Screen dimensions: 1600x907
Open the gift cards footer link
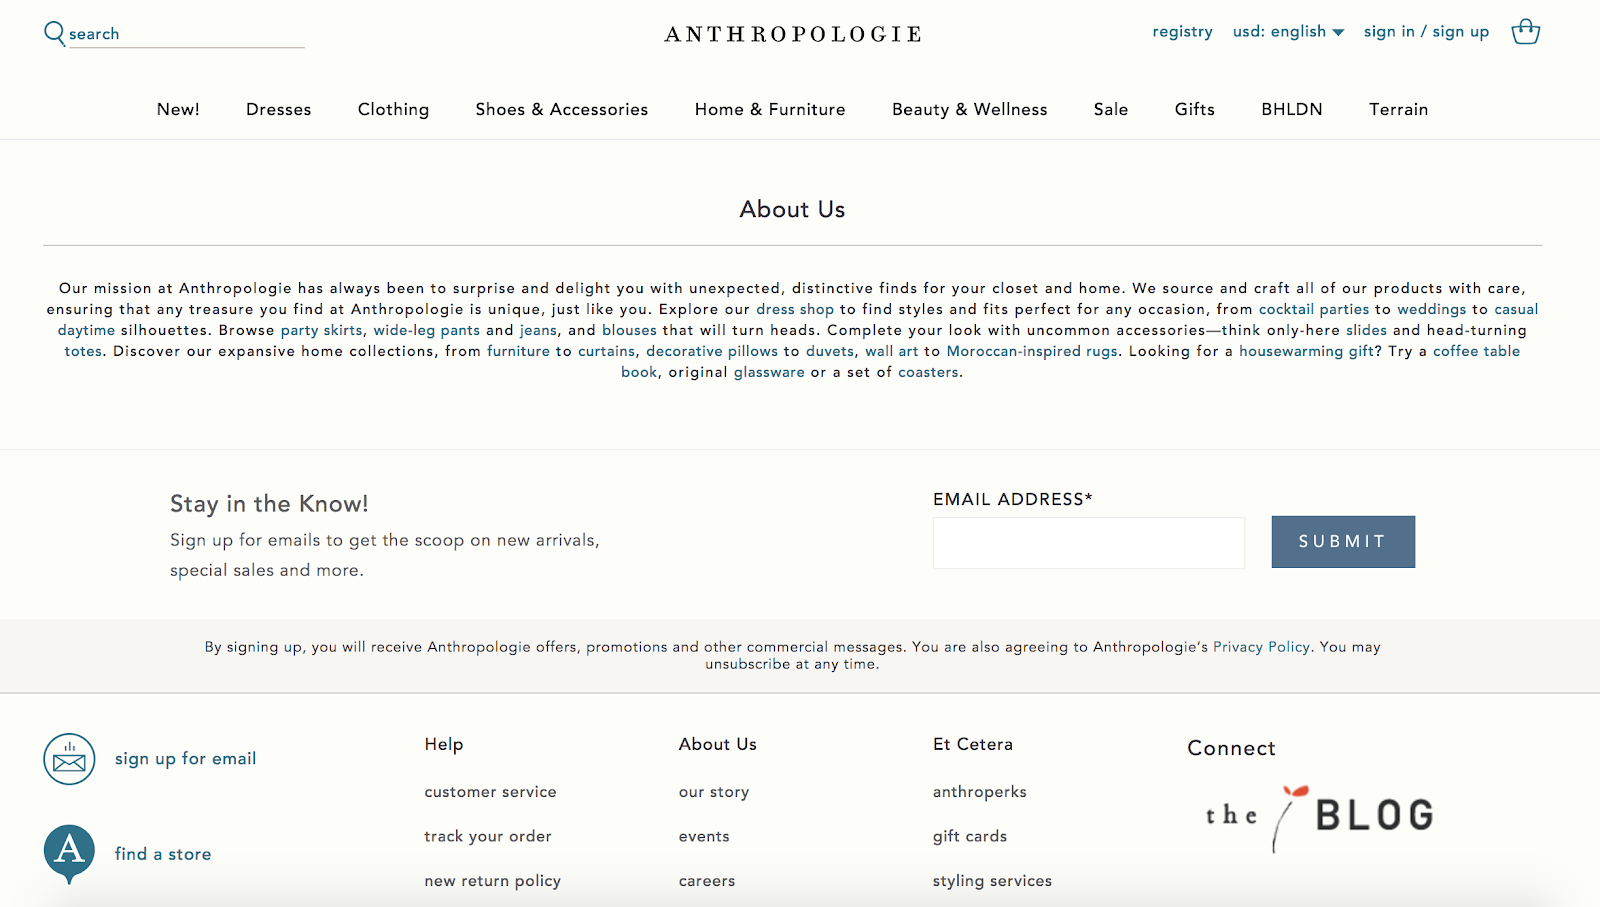point(970,837)
